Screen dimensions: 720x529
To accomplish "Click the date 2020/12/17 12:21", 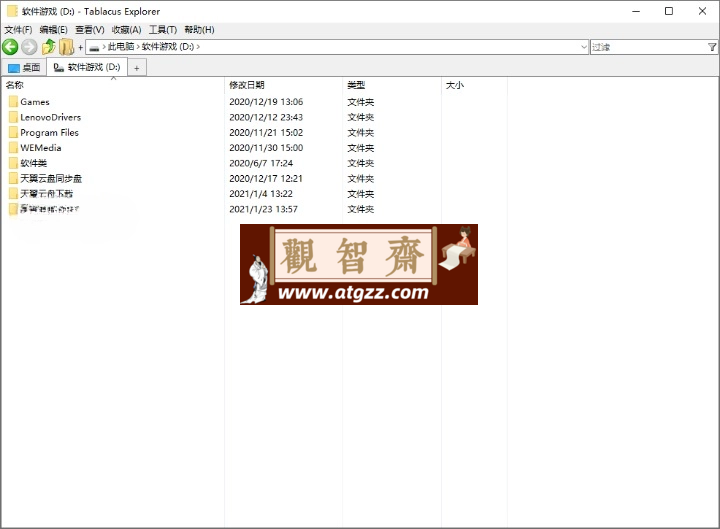I will coord(266,178).
